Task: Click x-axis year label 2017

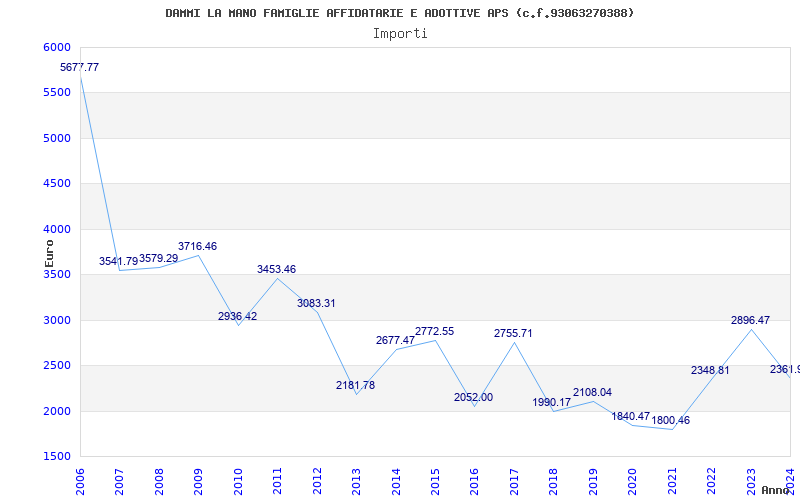Action: [x=514, y=481]
